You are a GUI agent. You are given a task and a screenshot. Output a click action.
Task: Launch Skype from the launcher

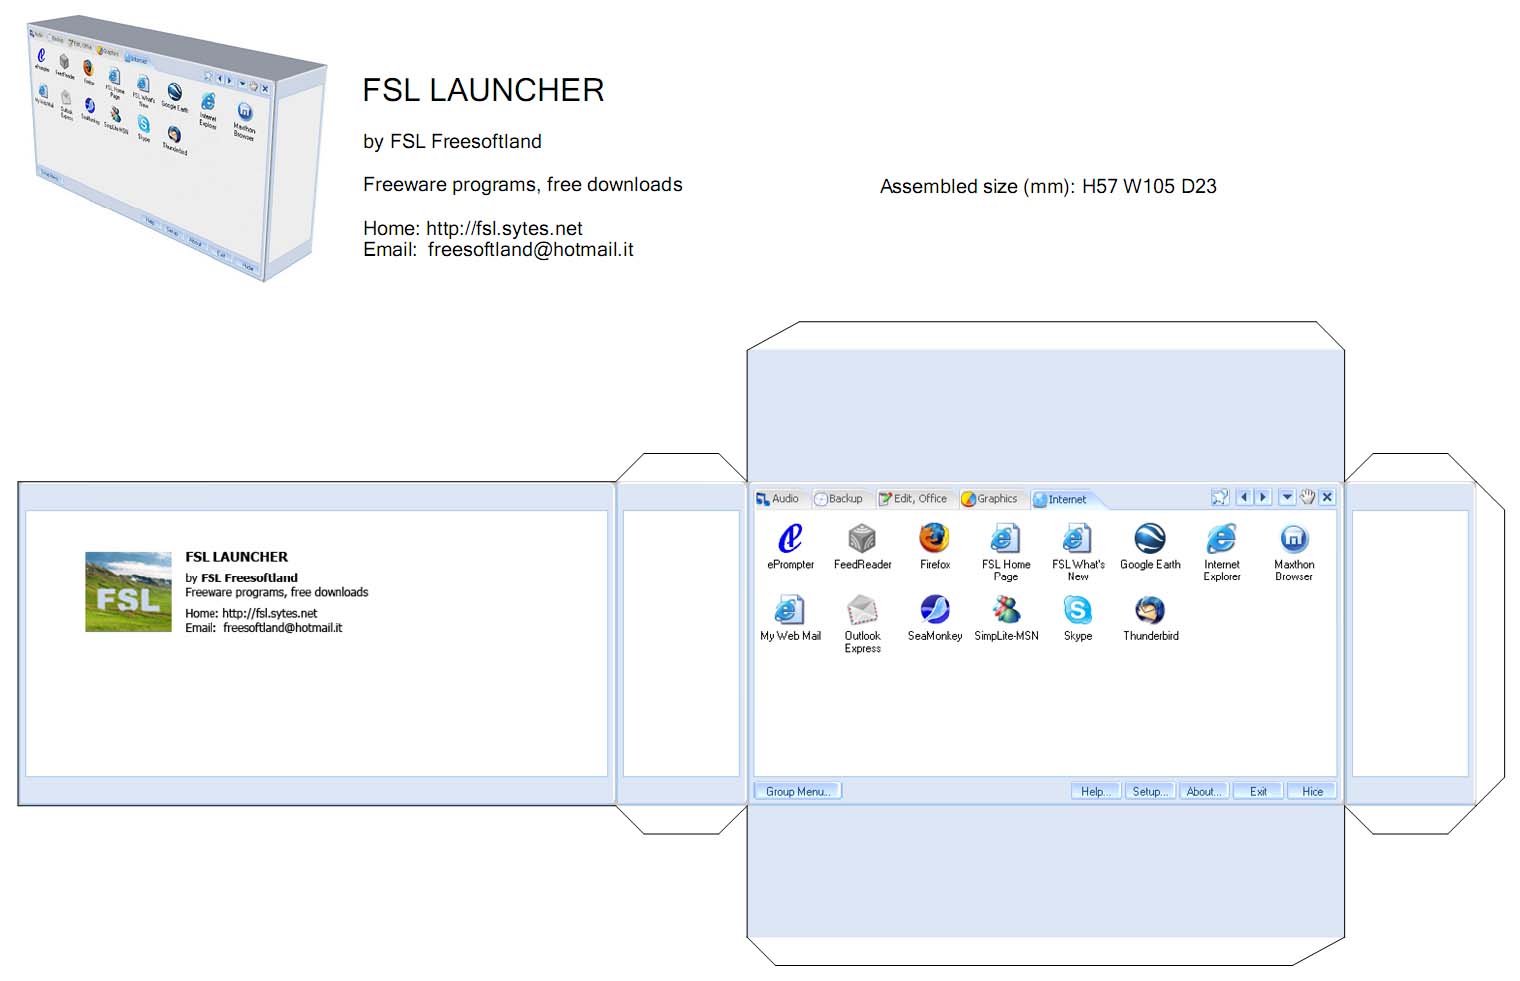1077,611
